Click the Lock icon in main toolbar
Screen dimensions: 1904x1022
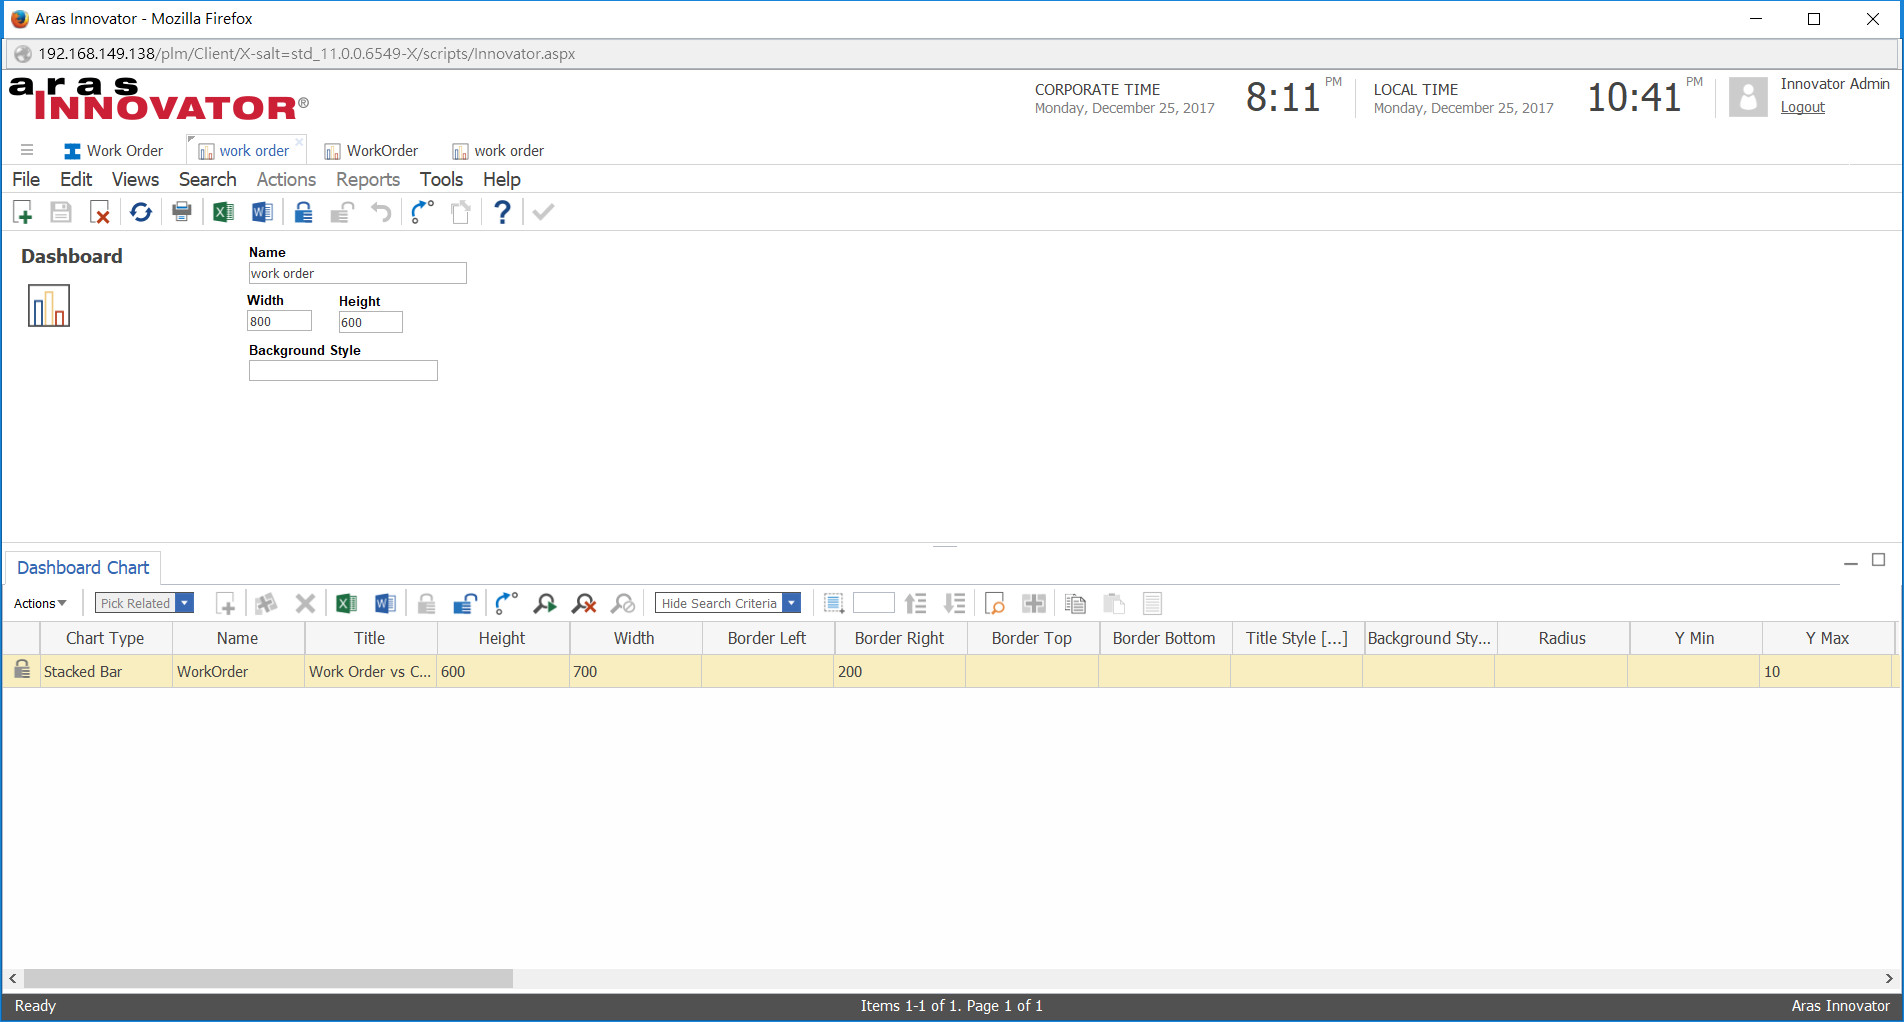(303, 212)
